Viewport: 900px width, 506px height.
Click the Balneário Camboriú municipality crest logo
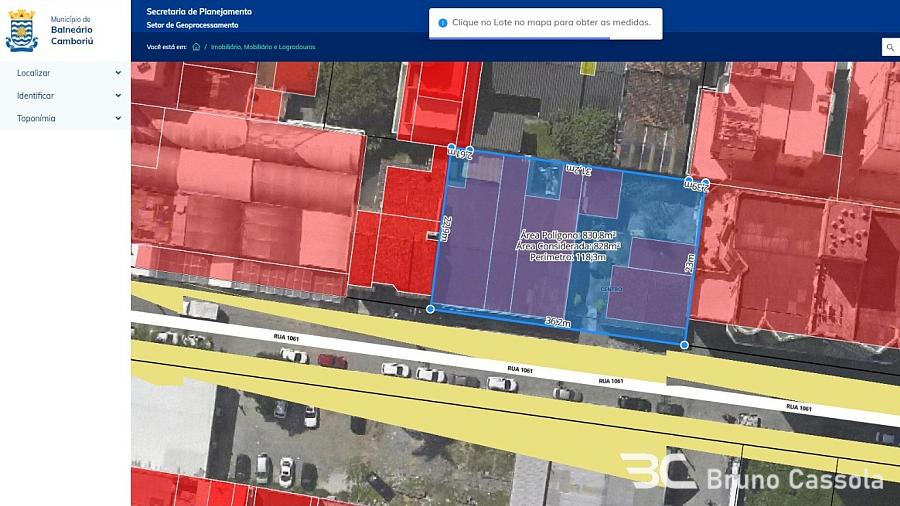click(21, 30)
